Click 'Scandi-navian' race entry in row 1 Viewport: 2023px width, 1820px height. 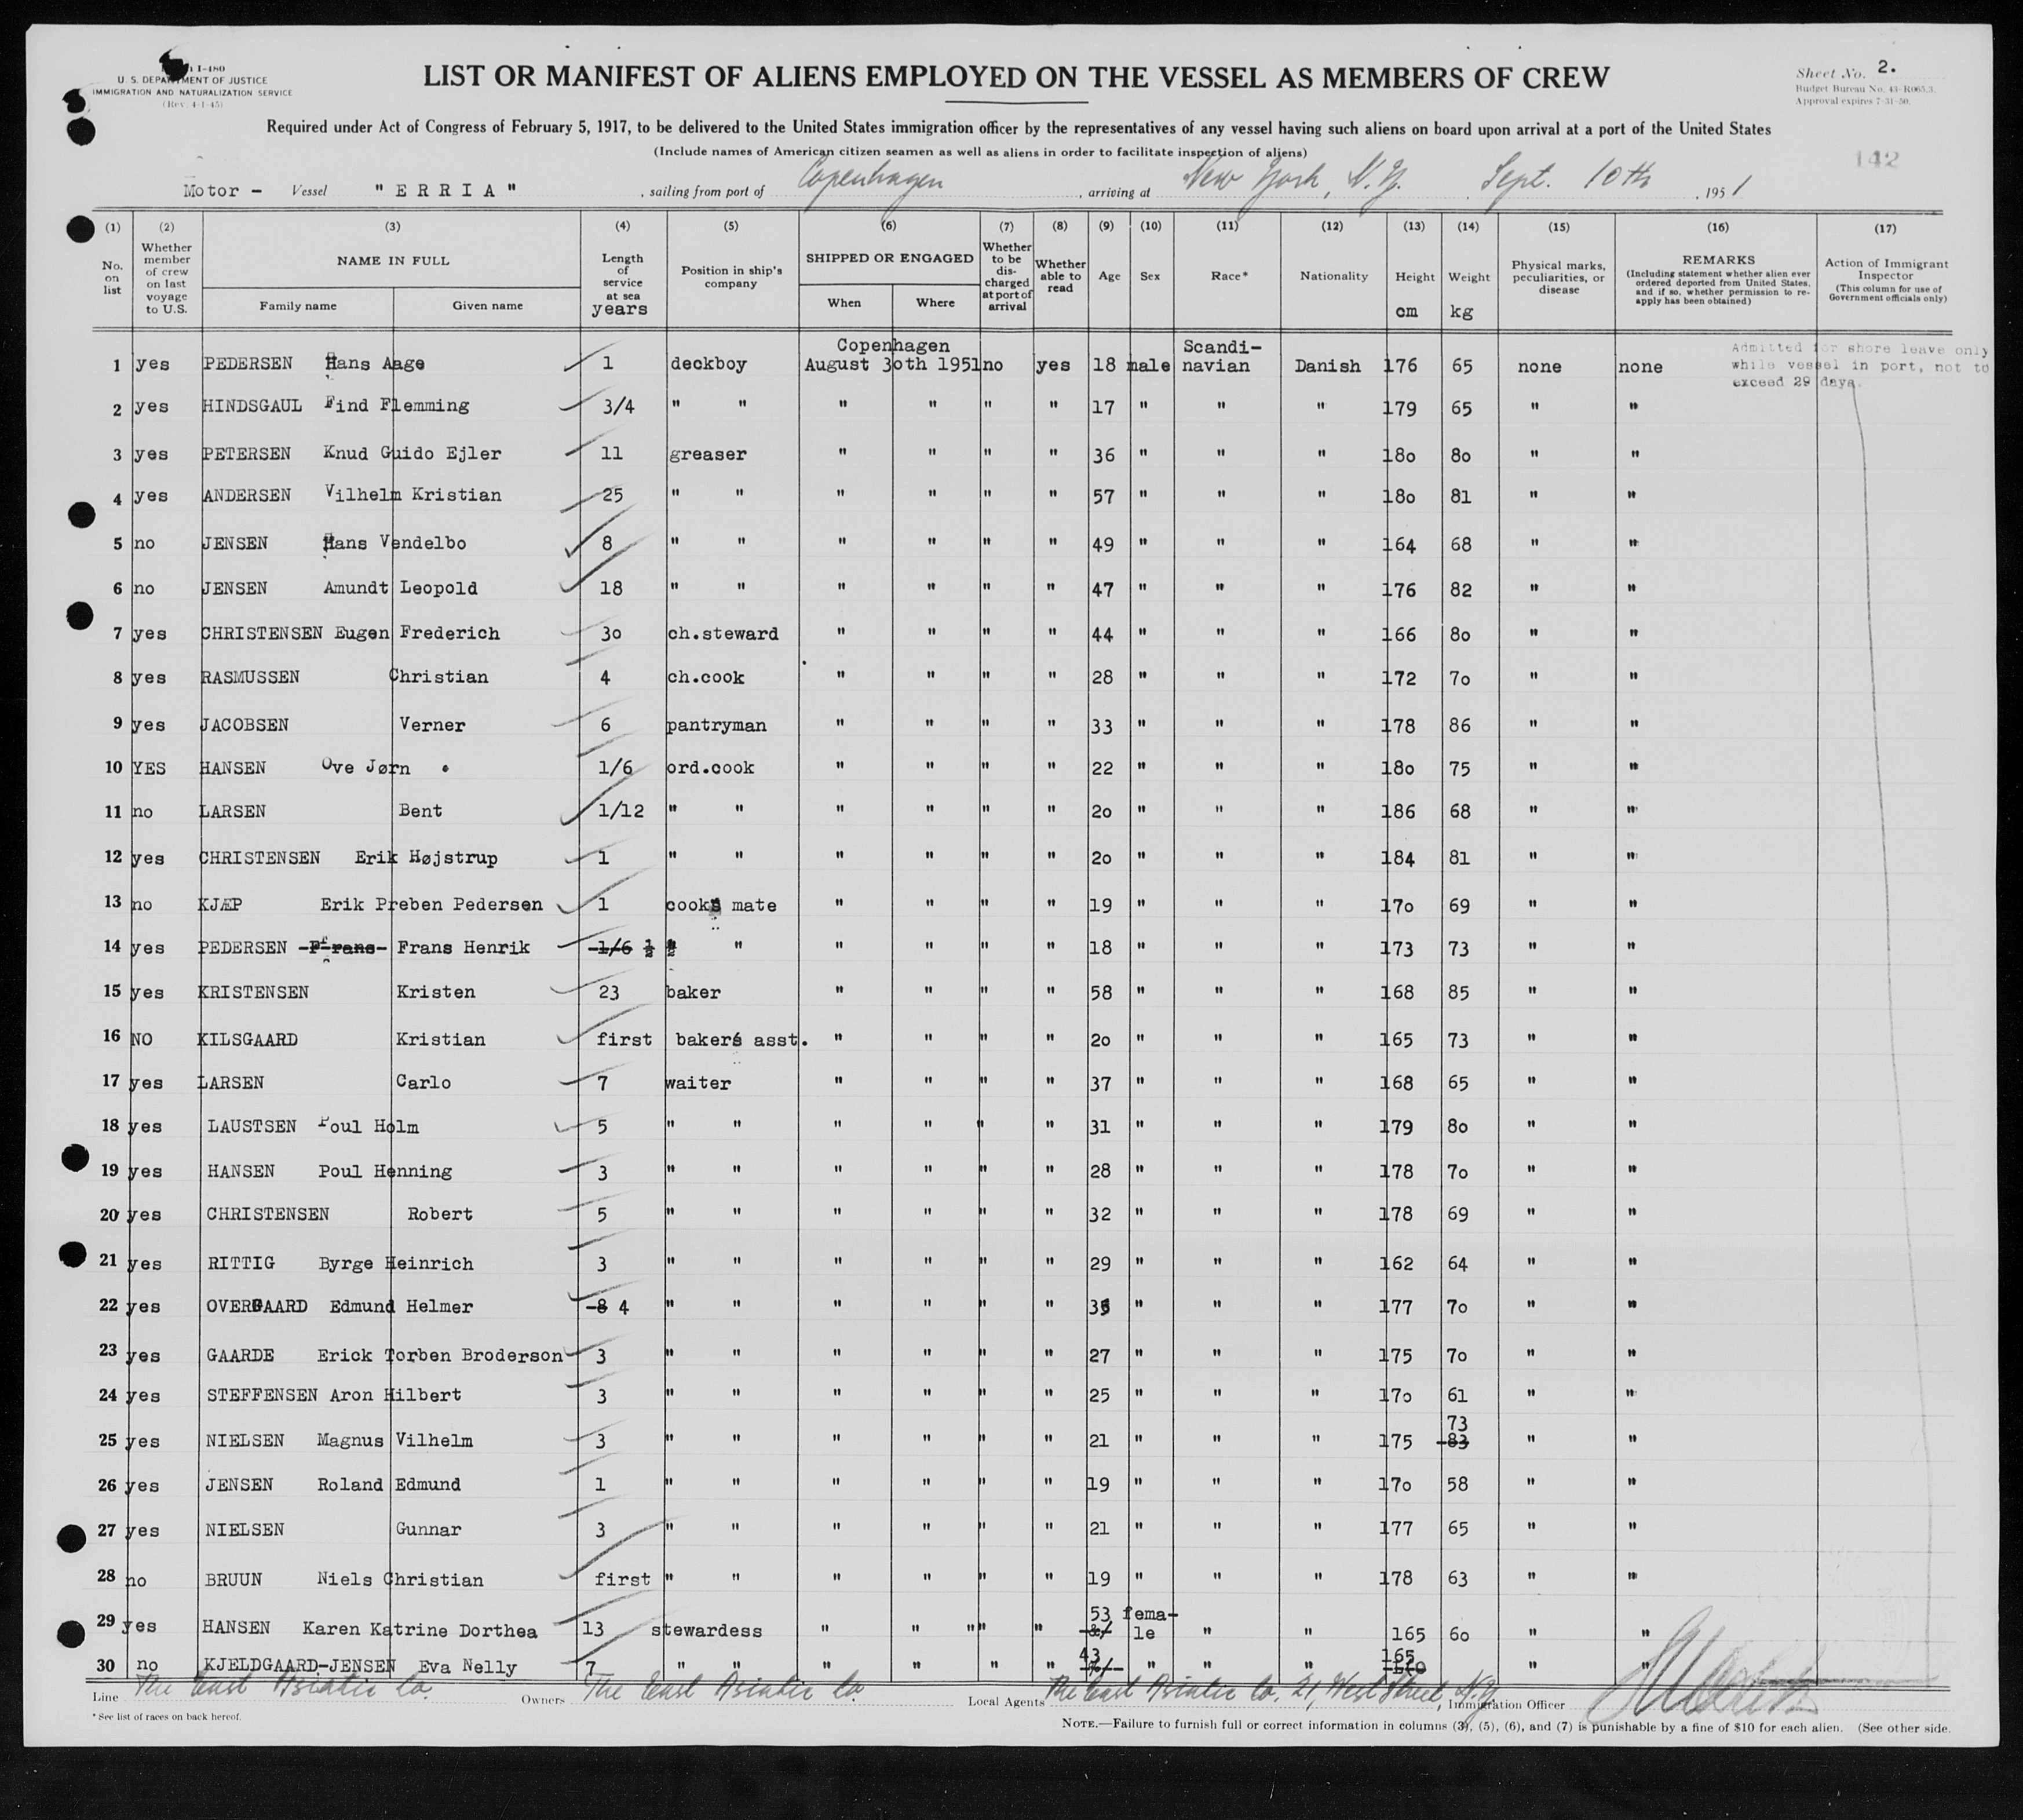[x=1222, y=356]
